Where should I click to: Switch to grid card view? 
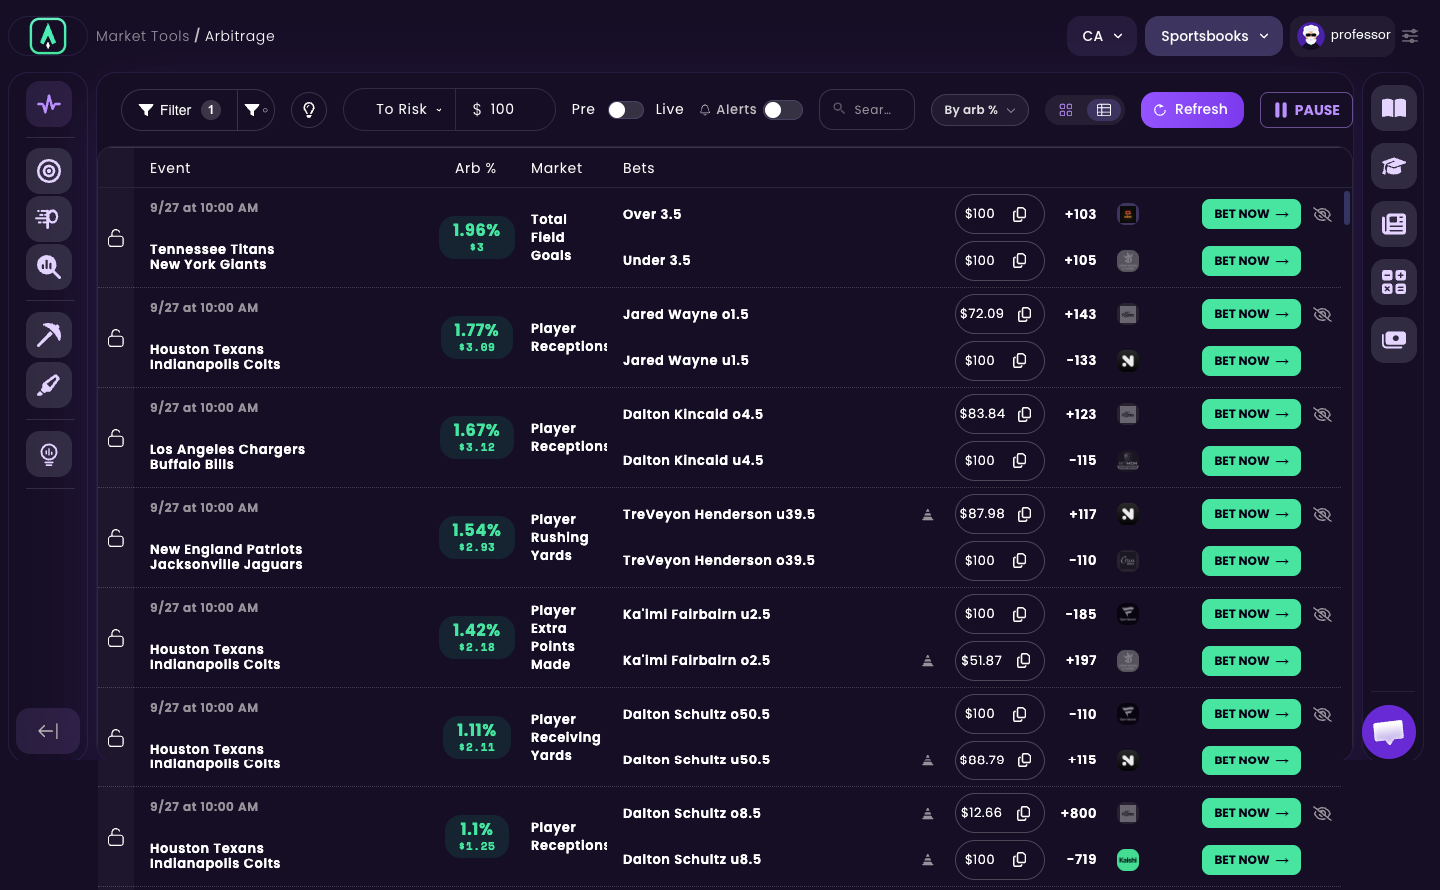[1066, 110]
